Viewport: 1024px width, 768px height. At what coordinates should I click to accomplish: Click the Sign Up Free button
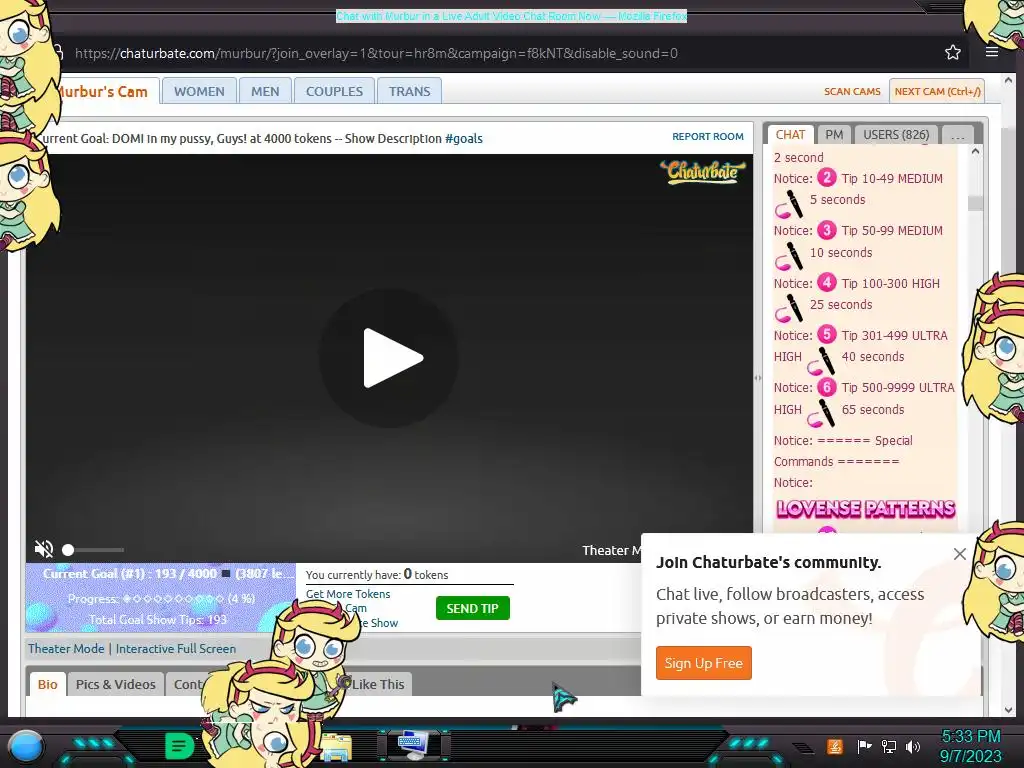(703, 663)
